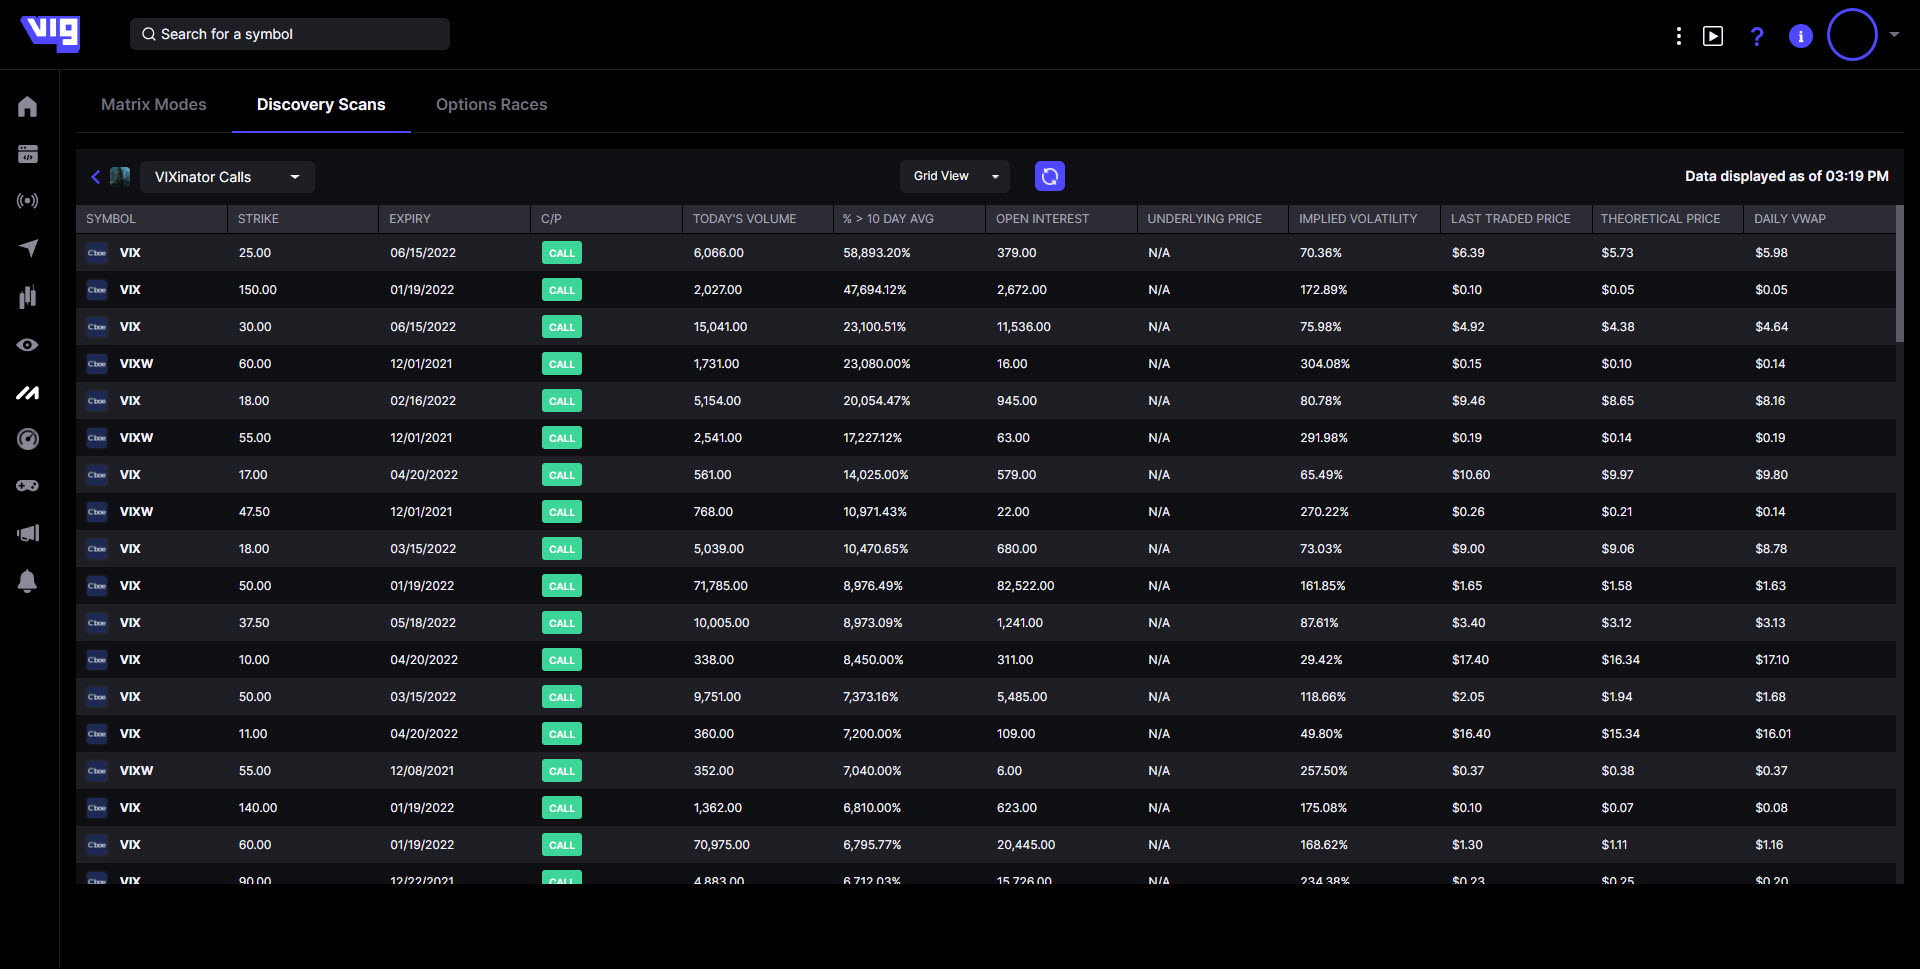This screenshot has height=969, width=1920.
Task: Click the refresh scan data button
Action: pyautogui.click(x=1050, y=176)
